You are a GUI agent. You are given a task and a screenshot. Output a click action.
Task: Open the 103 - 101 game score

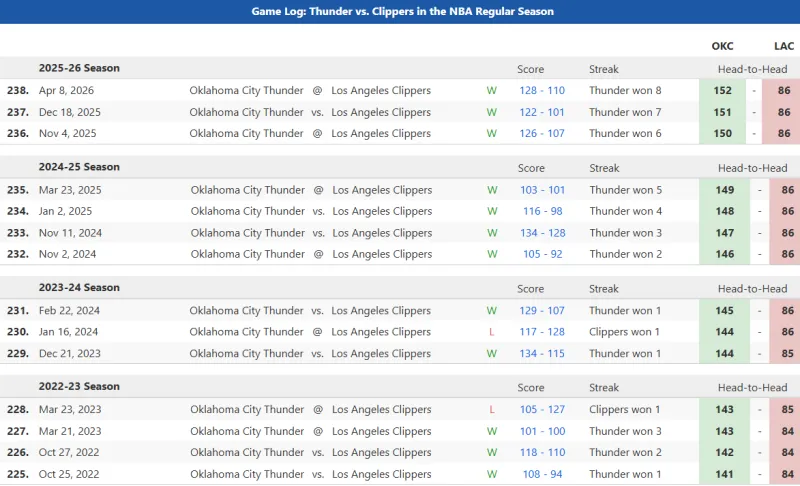542,190
